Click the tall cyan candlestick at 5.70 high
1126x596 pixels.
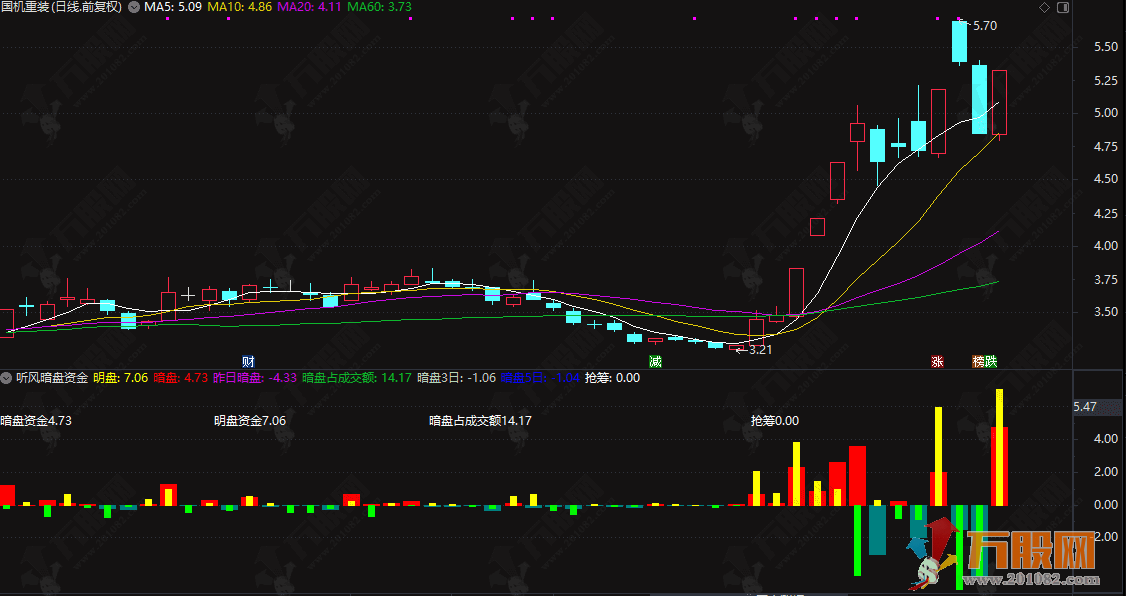959,42
